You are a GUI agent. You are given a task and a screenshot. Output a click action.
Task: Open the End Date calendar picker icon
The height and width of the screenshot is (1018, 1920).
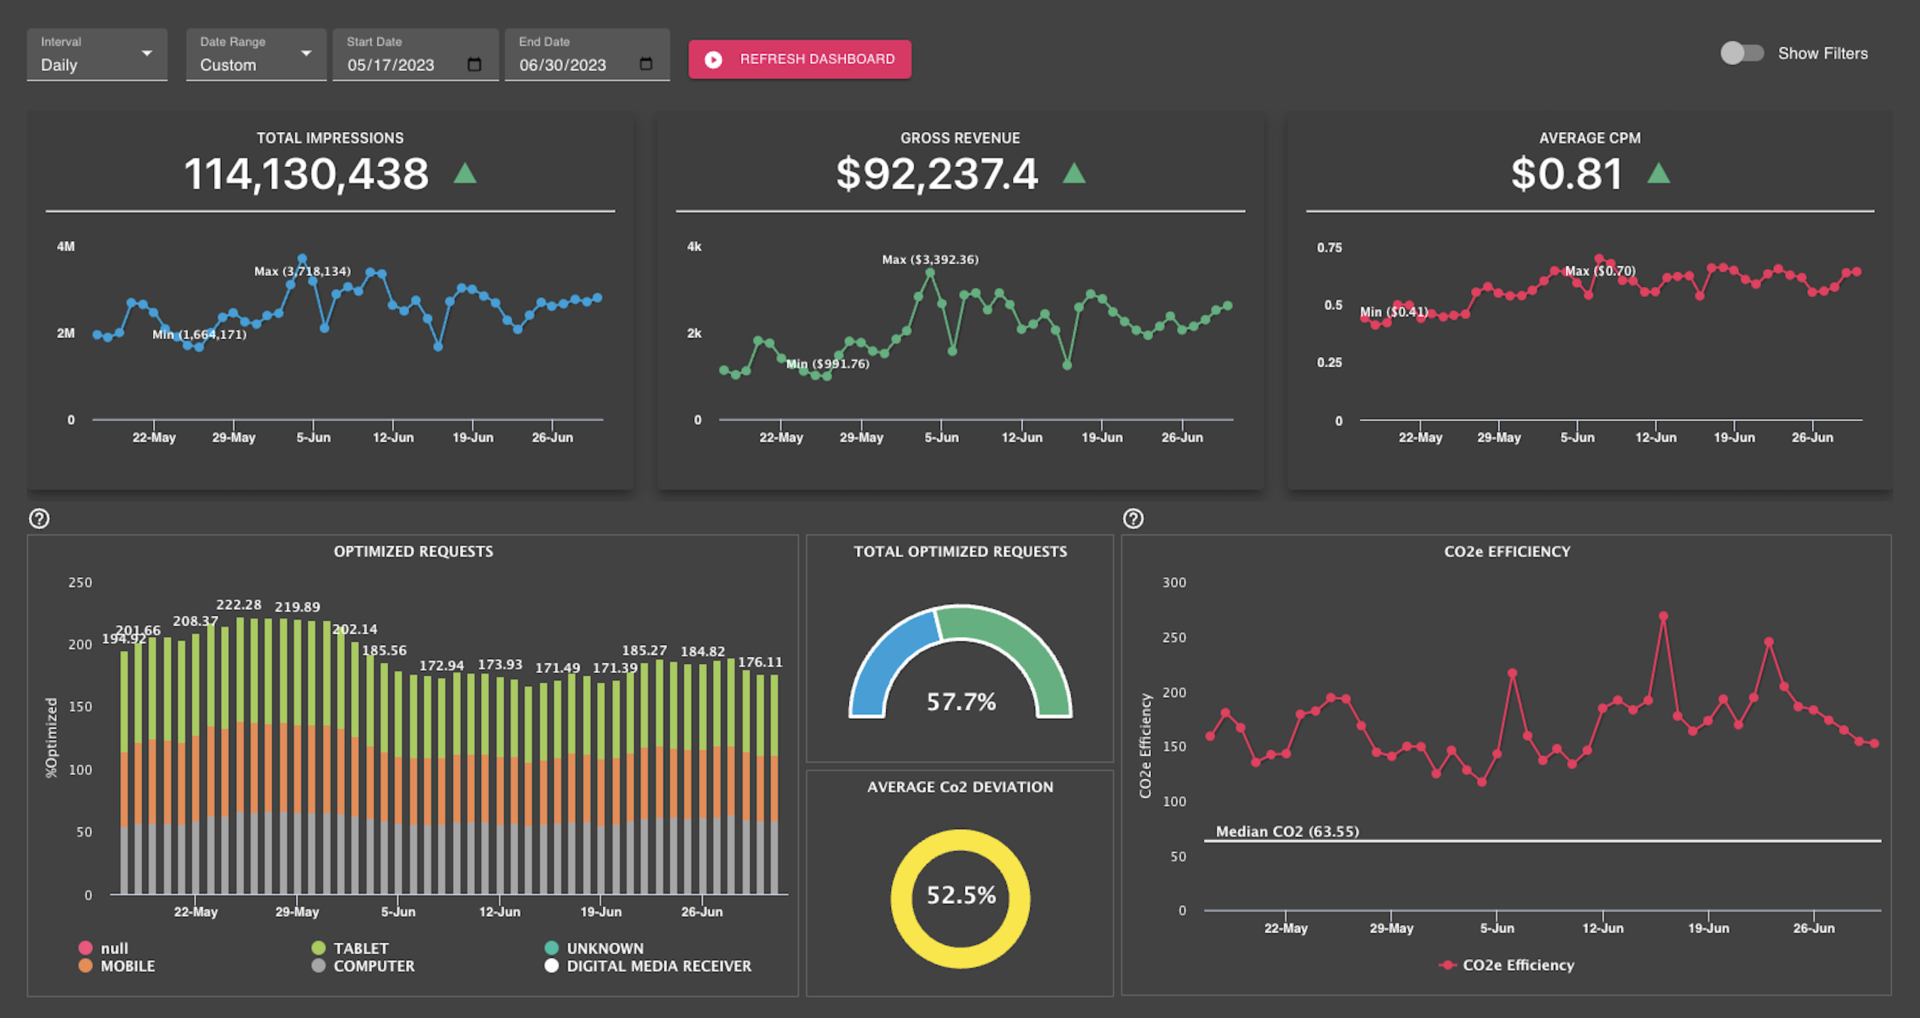tap(646, 65)
